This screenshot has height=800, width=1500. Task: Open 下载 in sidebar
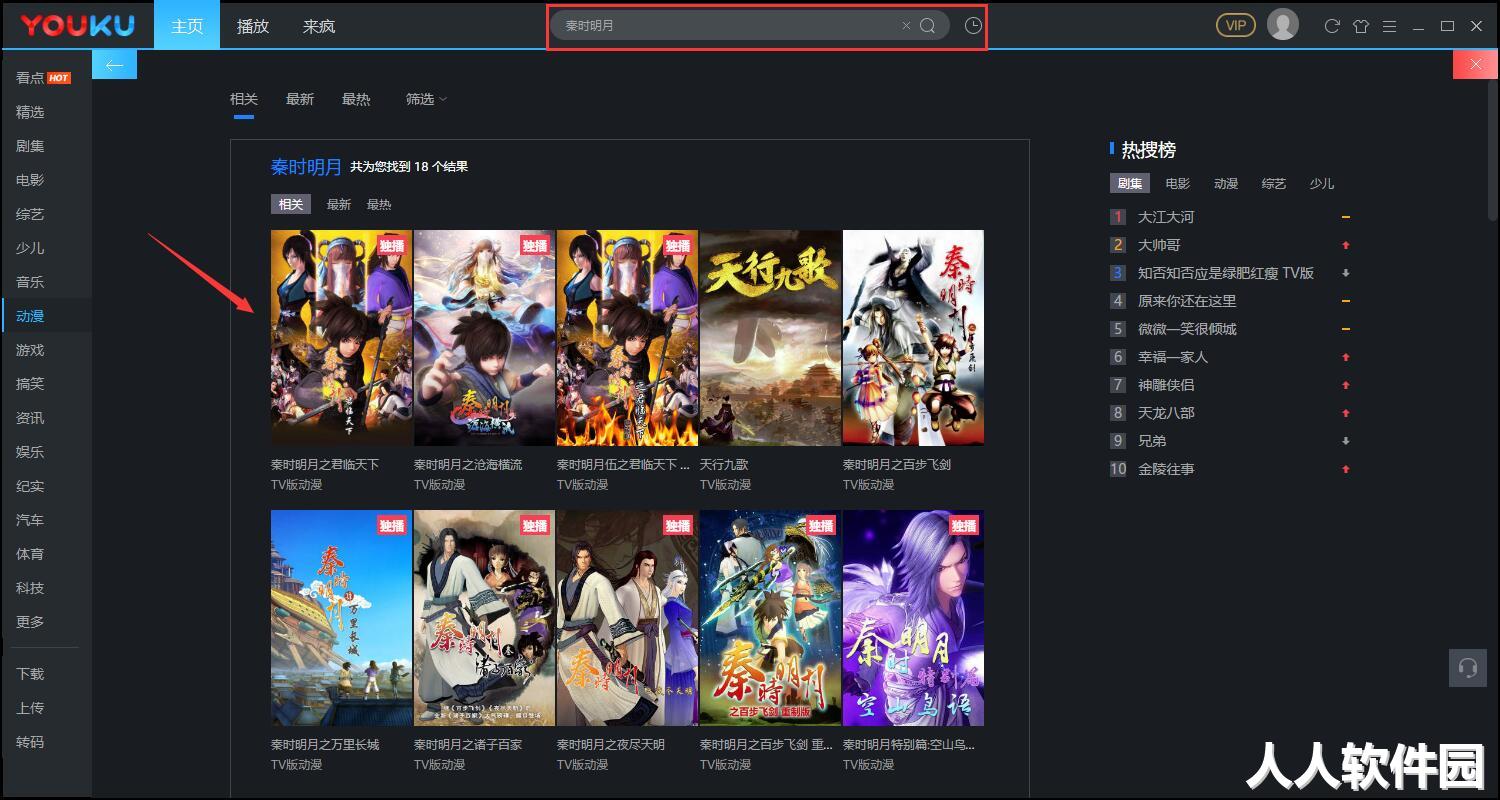click(30, 674)
